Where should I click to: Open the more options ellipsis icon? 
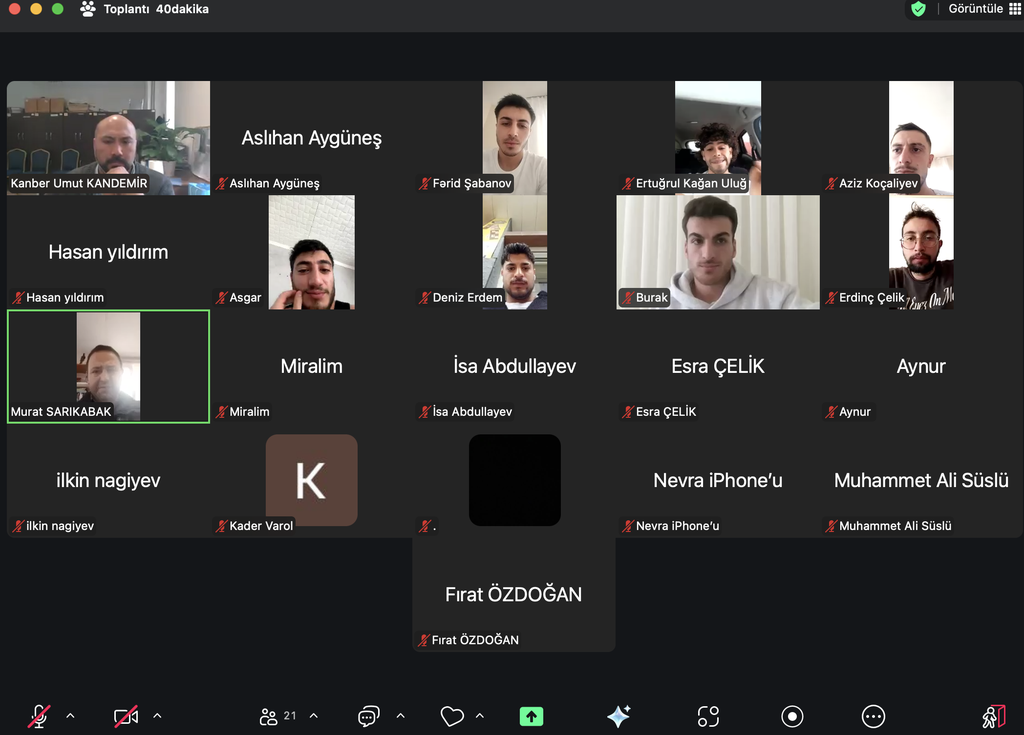point(873,716)
